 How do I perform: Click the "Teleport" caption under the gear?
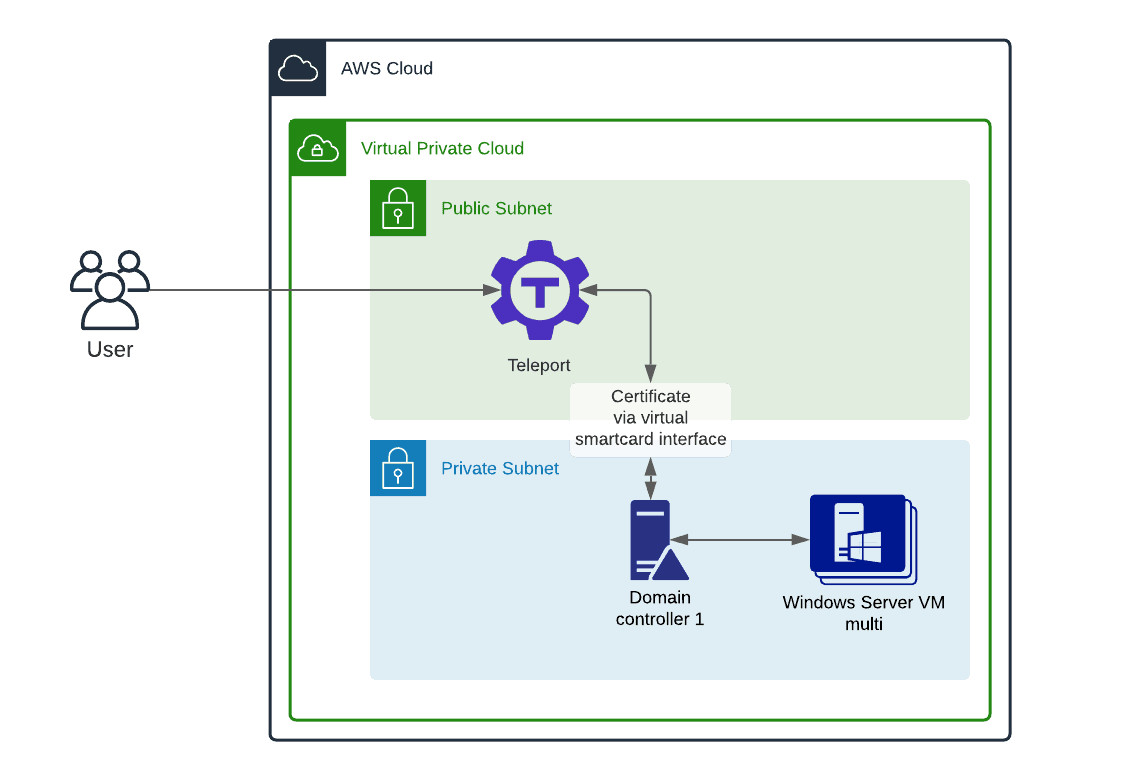(539, 366)
